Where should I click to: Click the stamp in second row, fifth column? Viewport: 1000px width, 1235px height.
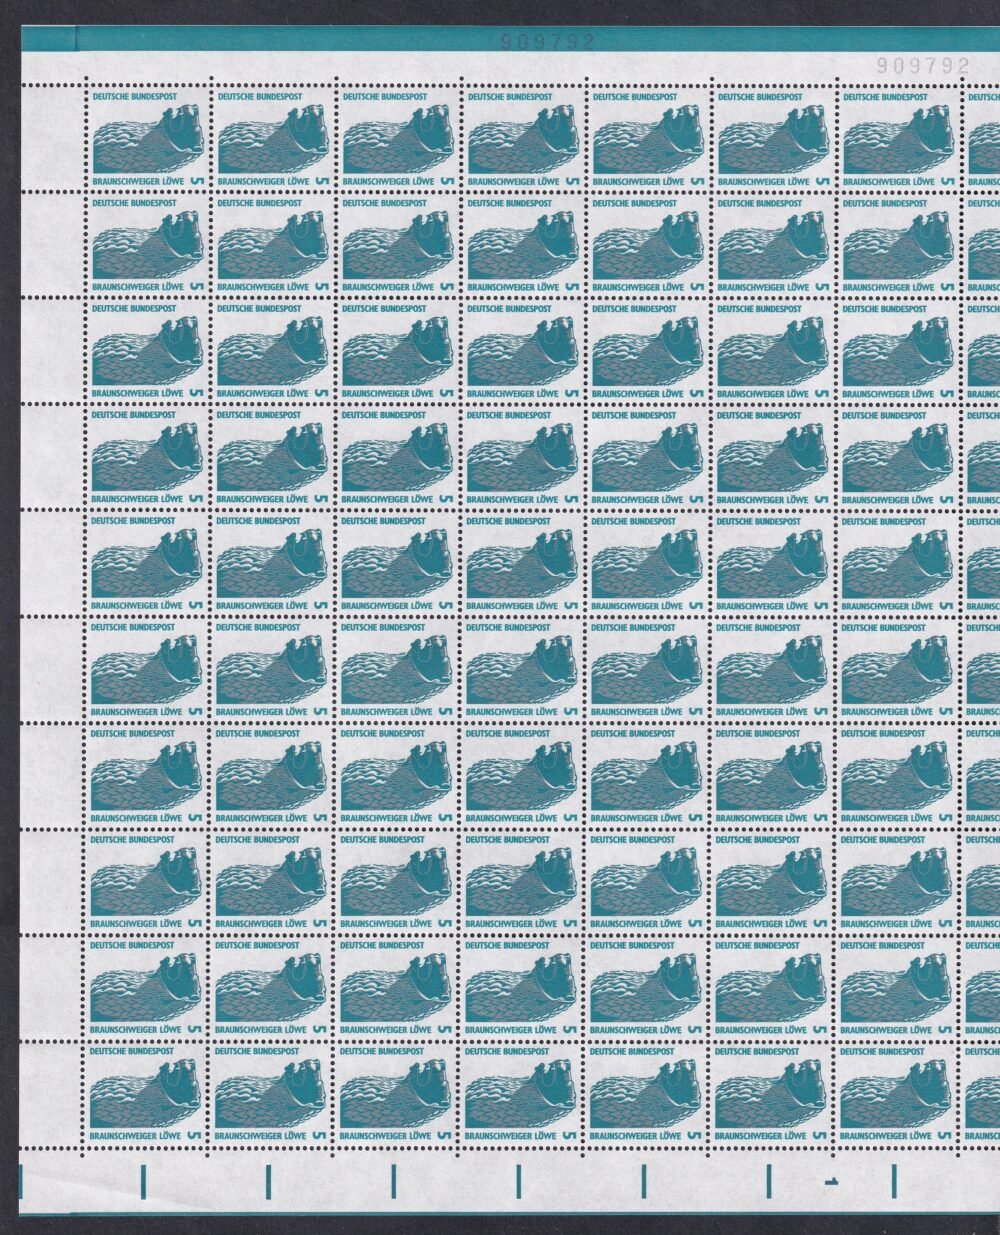click(x=648, y=245)
